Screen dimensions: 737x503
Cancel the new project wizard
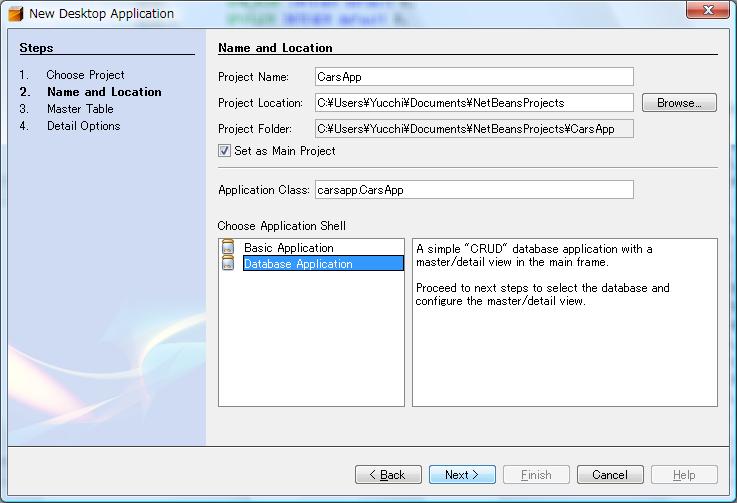(x=610, y=475)
